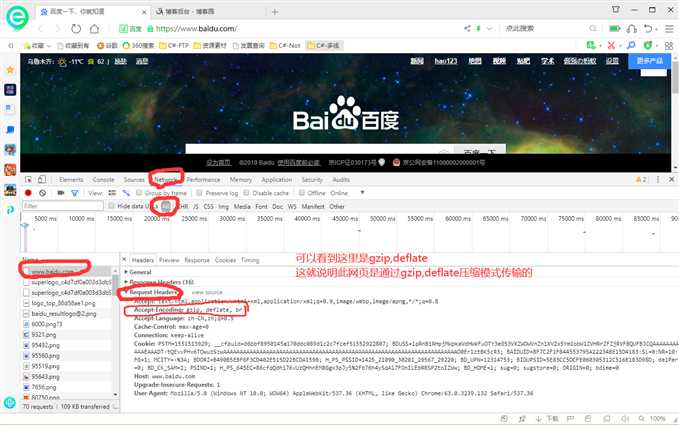Enable Group by frame checkbox

point(139,193)
